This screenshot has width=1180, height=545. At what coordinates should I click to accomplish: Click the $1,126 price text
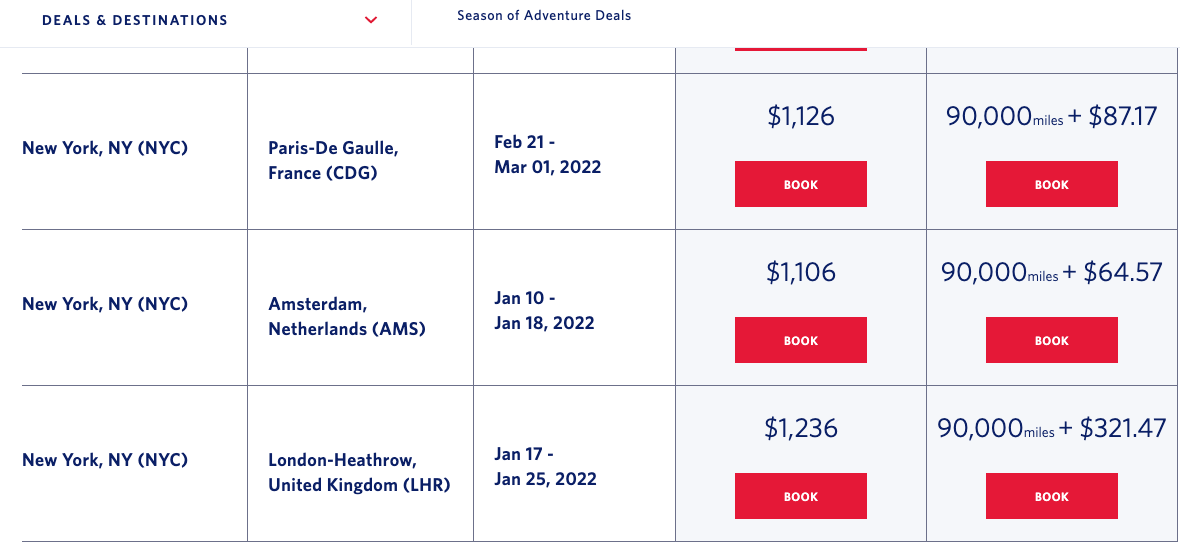[801, 117]
